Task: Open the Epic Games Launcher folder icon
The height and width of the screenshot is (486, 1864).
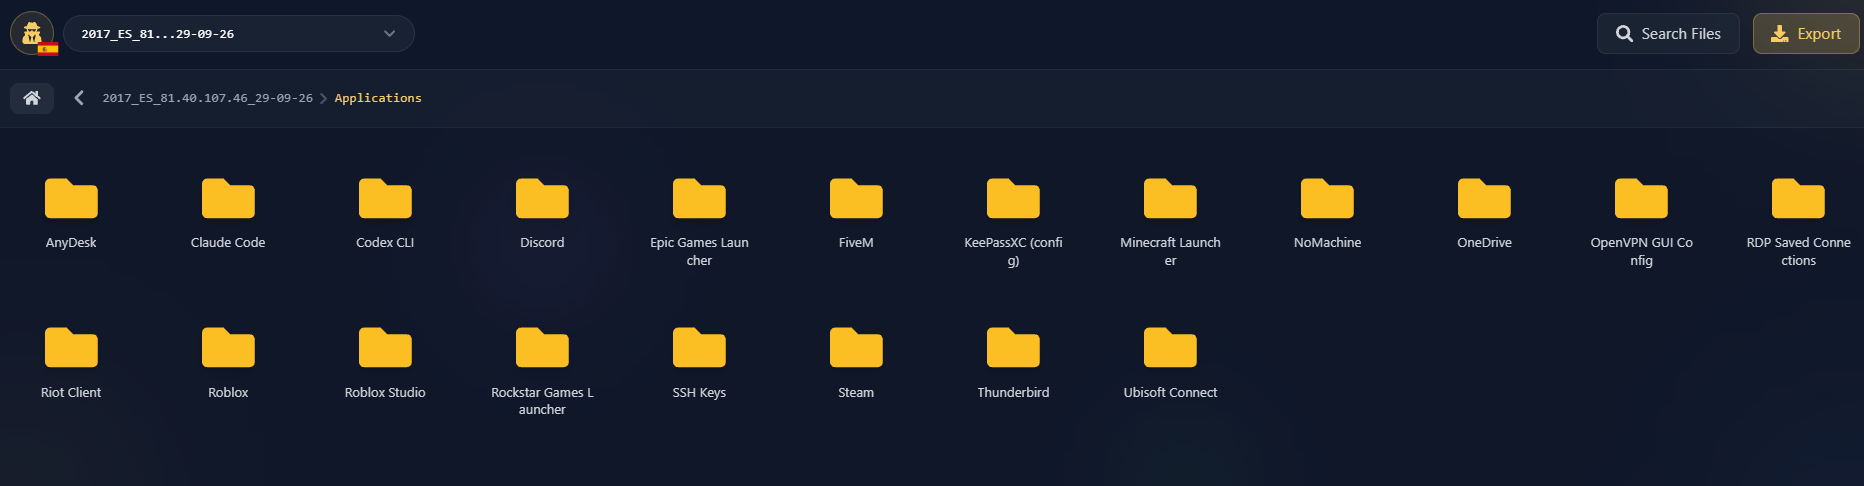Action: click(x=699, y=198)
